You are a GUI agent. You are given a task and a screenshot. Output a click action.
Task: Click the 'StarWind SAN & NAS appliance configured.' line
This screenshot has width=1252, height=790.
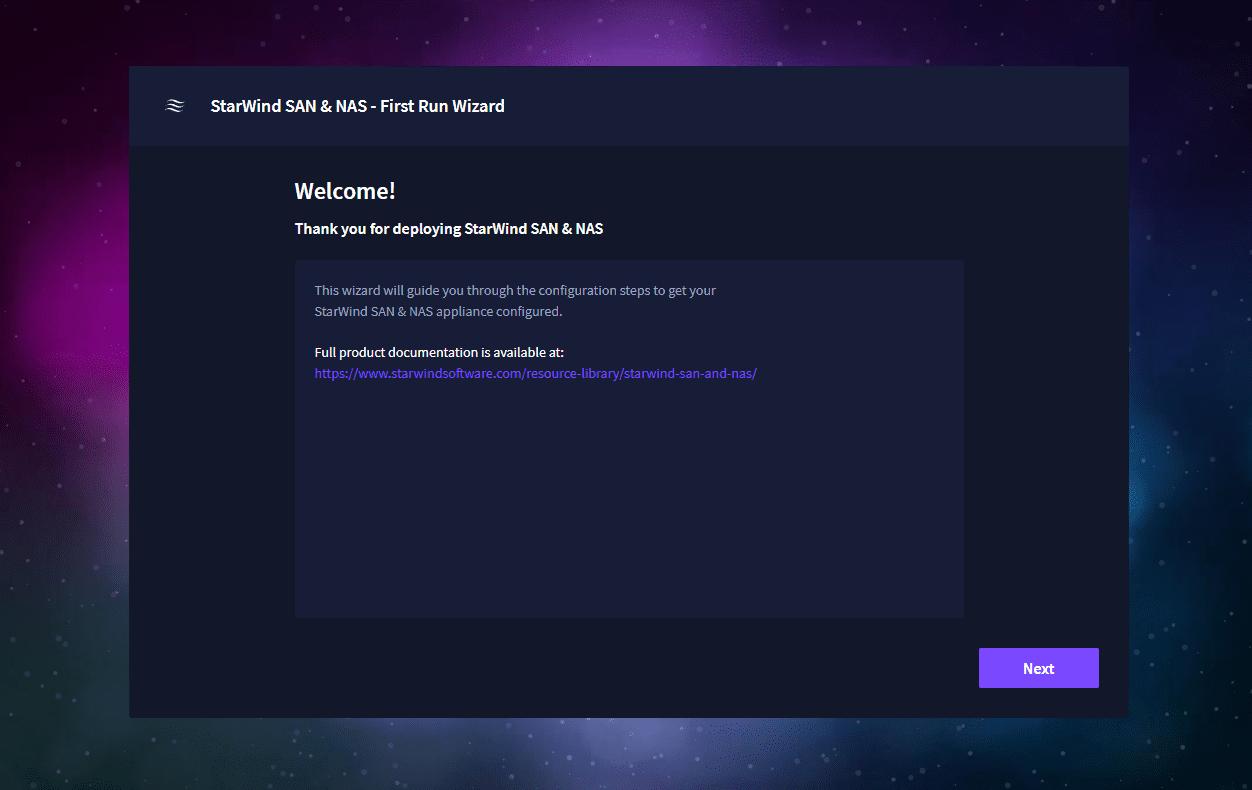click(438, 311)
